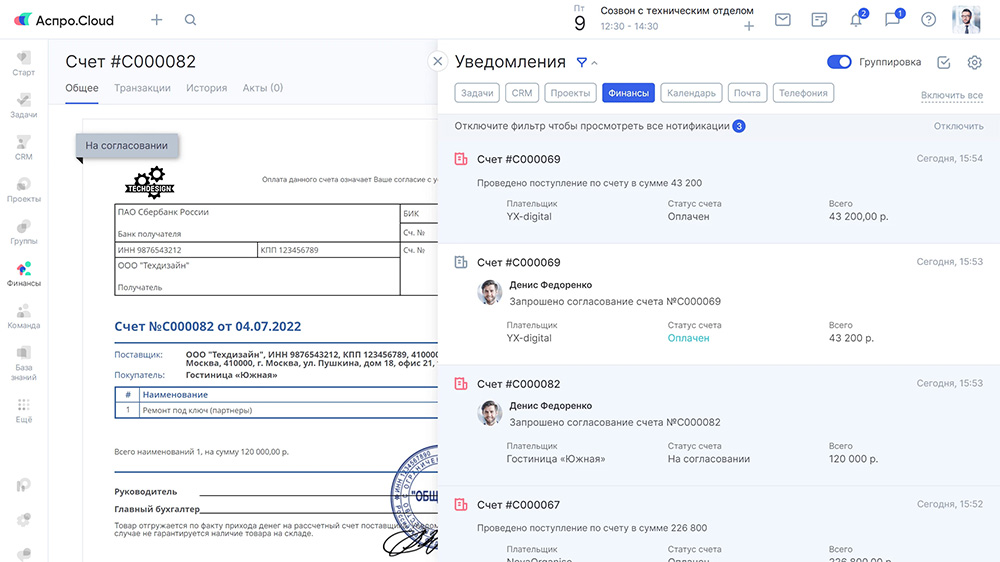The height and width of the screenshot is (562, 1000).
Task: Click Денис Федоренко avatar in C000082 notification
Action: coord(489,413)
